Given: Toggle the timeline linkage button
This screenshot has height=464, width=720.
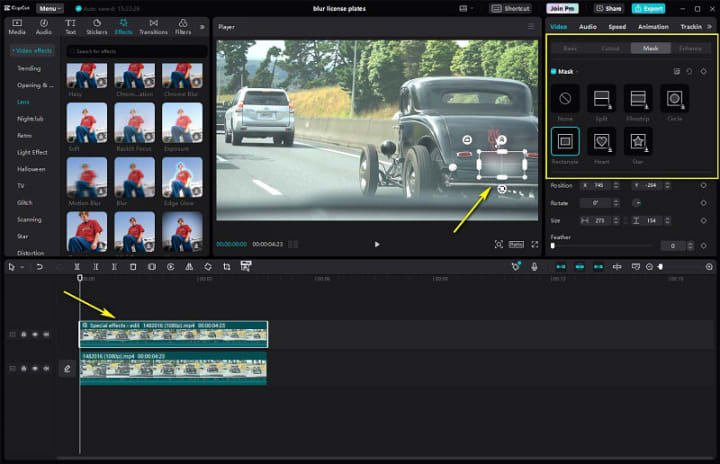Looking at the screenshot, I should (x=598, y=266).
